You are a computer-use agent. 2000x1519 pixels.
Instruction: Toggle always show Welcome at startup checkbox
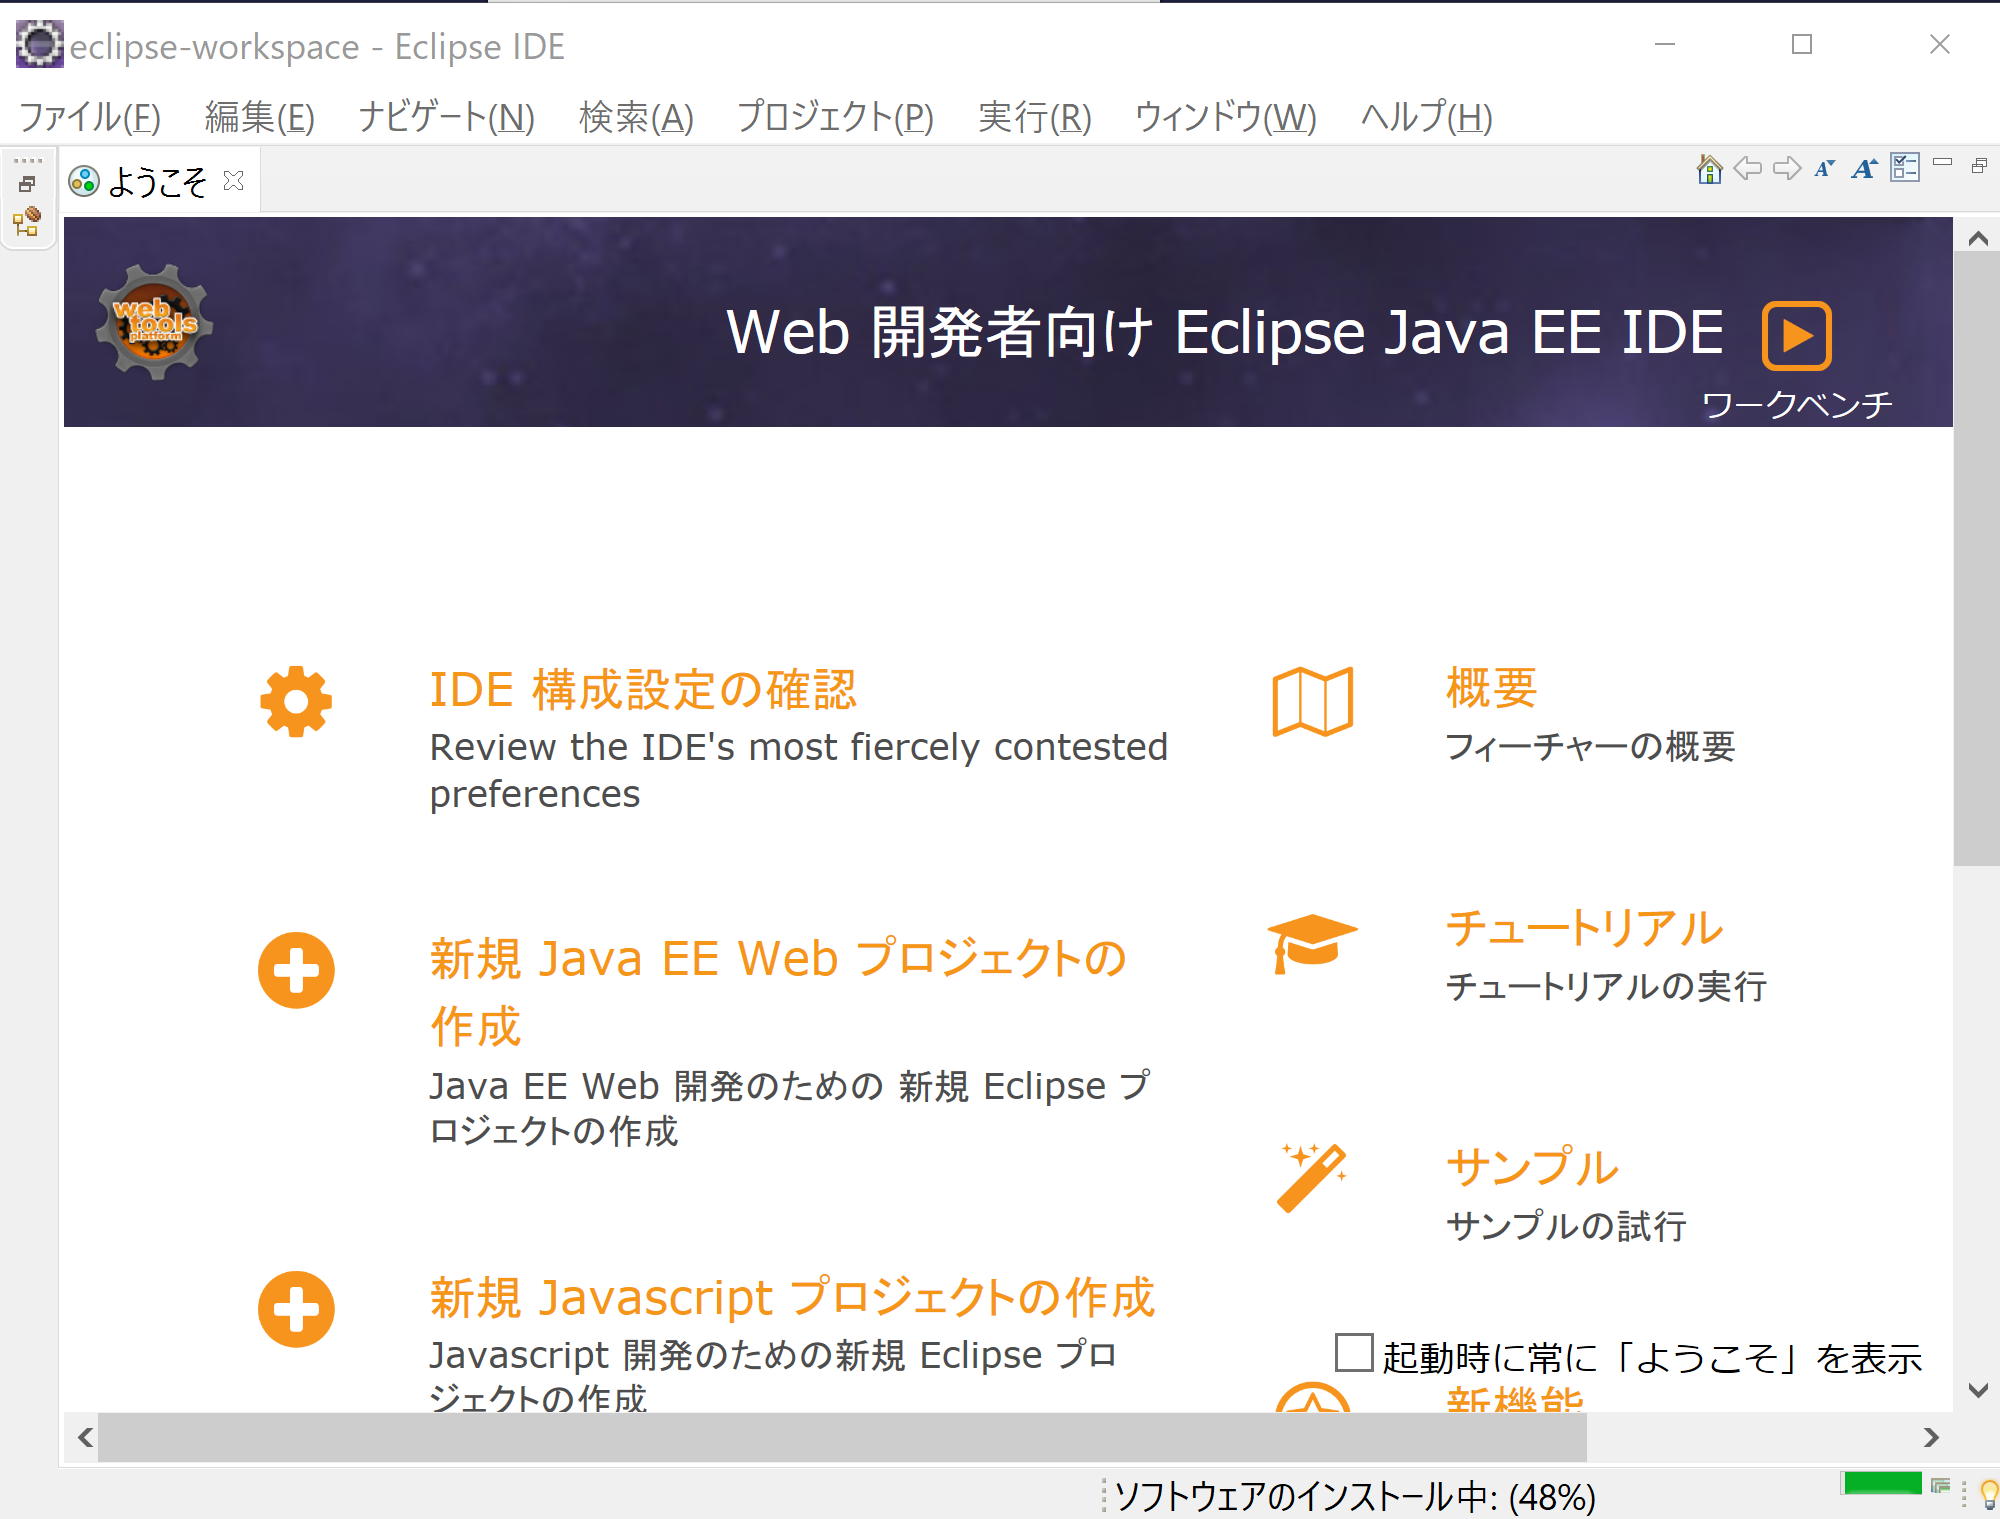(x=1354, y=1353)
